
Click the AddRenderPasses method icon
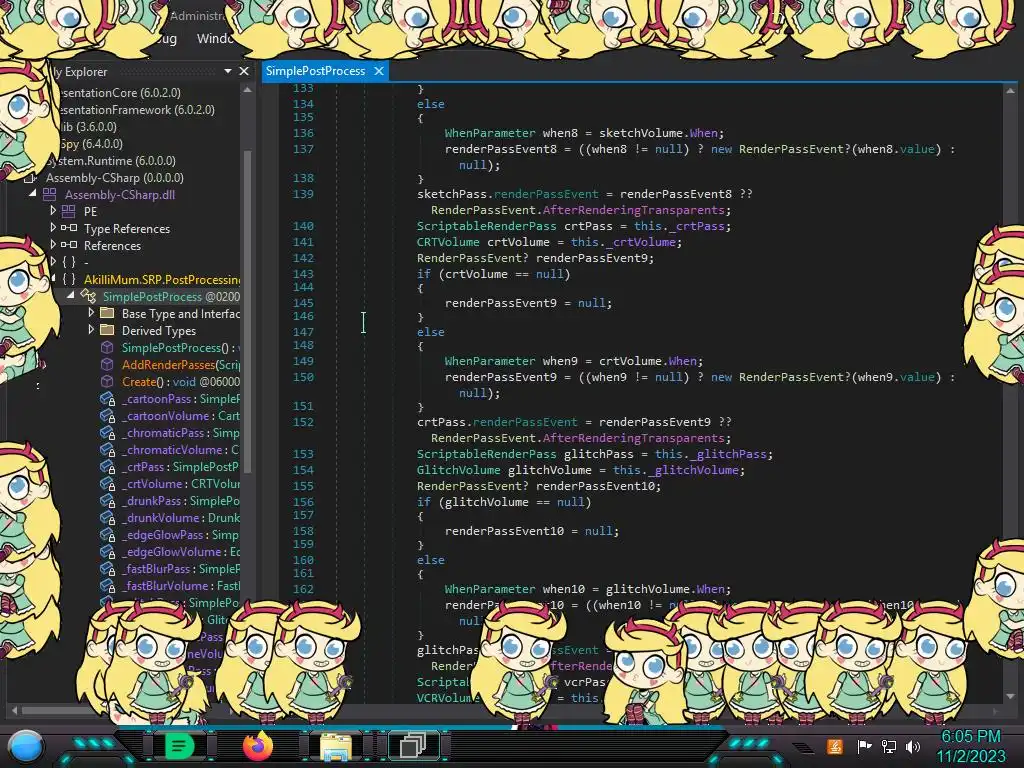coord(107,364)
